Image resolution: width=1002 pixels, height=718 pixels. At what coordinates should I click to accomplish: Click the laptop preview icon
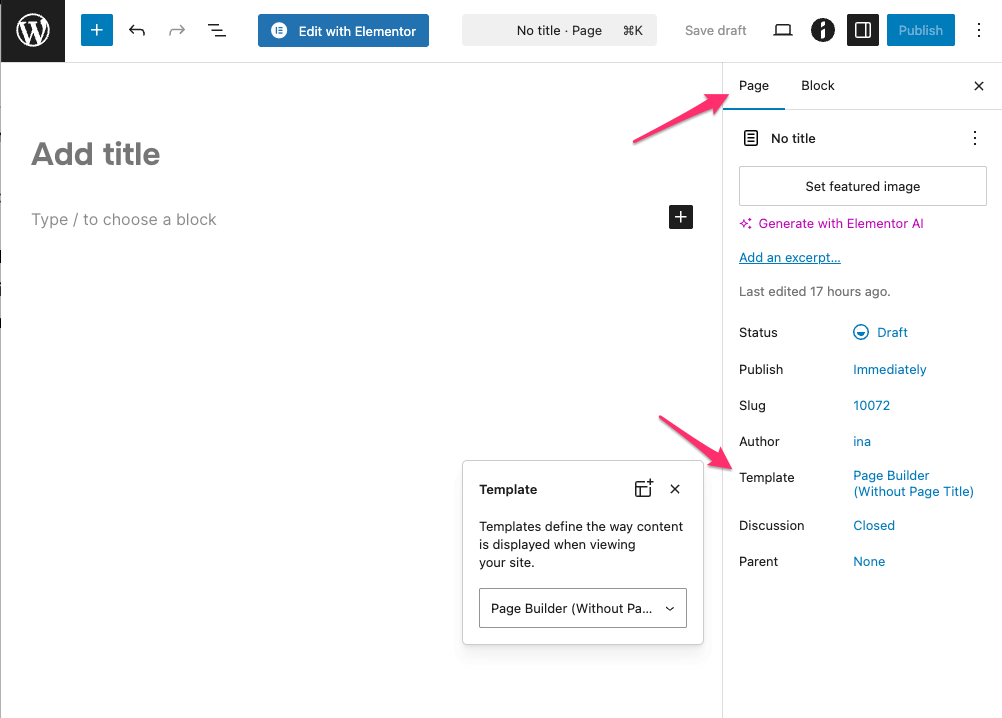pos(783,31)
